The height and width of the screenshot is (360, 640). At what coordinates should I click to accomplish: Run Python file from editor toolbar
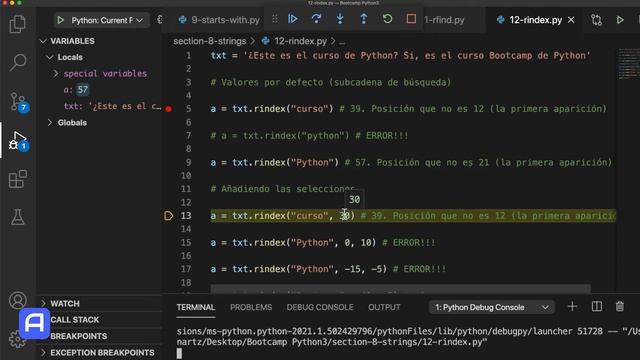pos(620,20)
